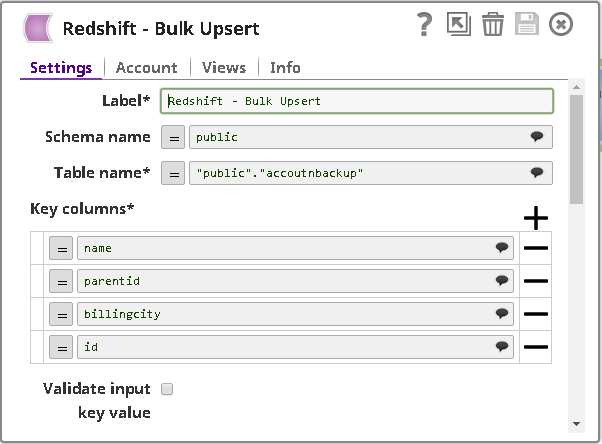
Task: Open suggestions bubble for Table name
Action: [537, 172]
